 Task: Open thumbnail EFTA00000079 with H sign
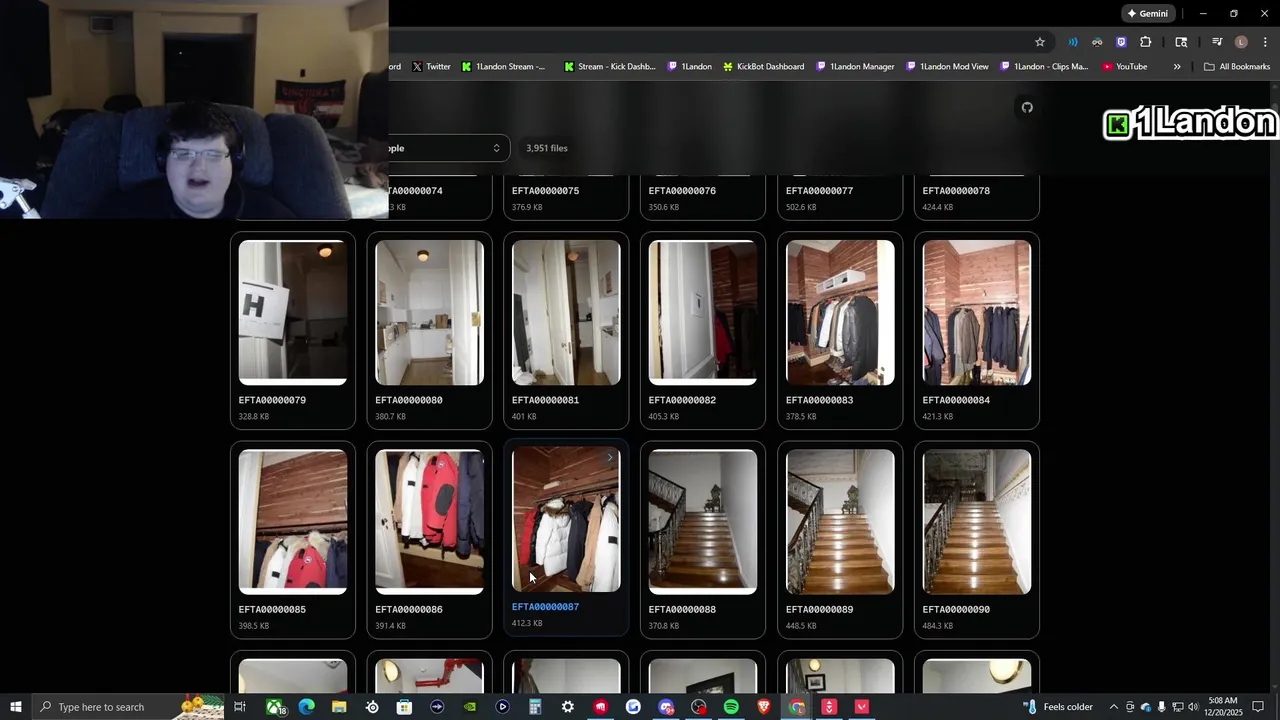click(293, 312)
